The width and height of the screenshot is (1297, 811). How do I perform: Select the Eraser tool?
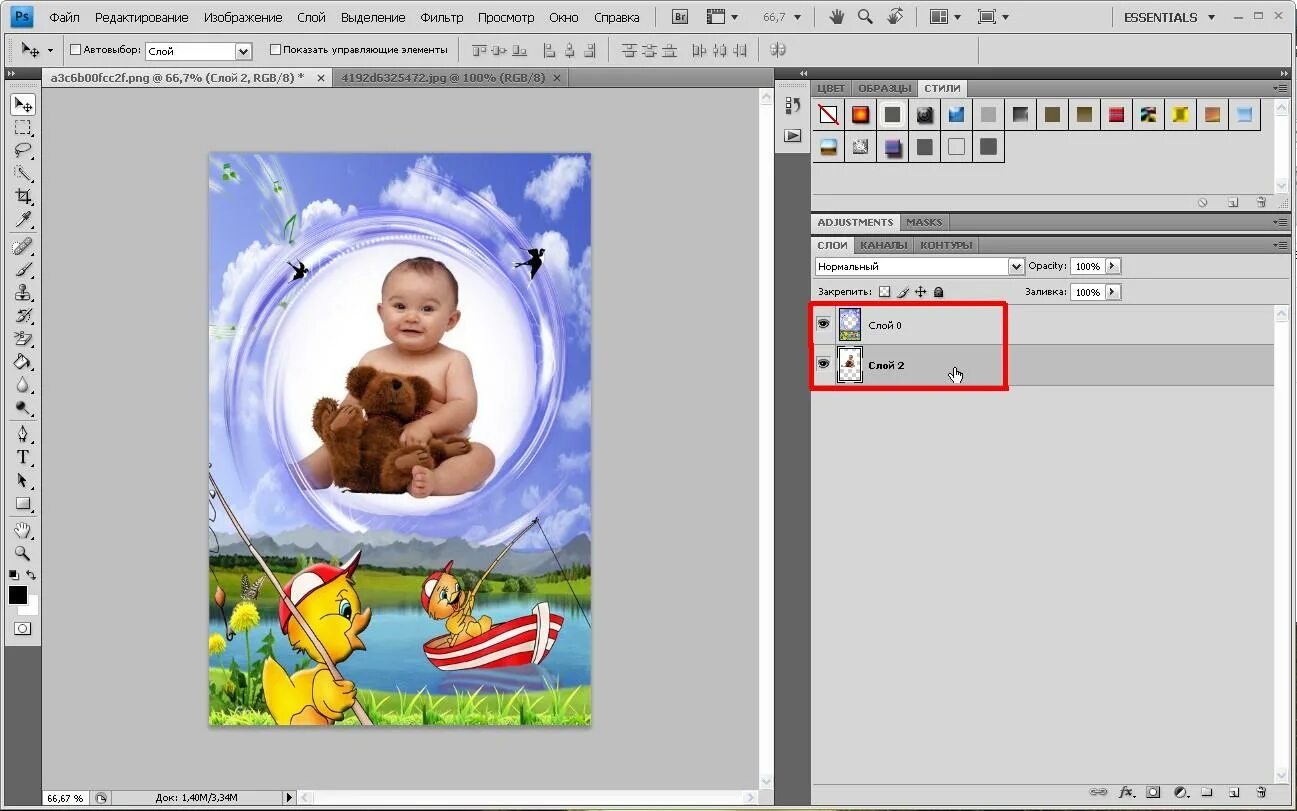(22, 339)
